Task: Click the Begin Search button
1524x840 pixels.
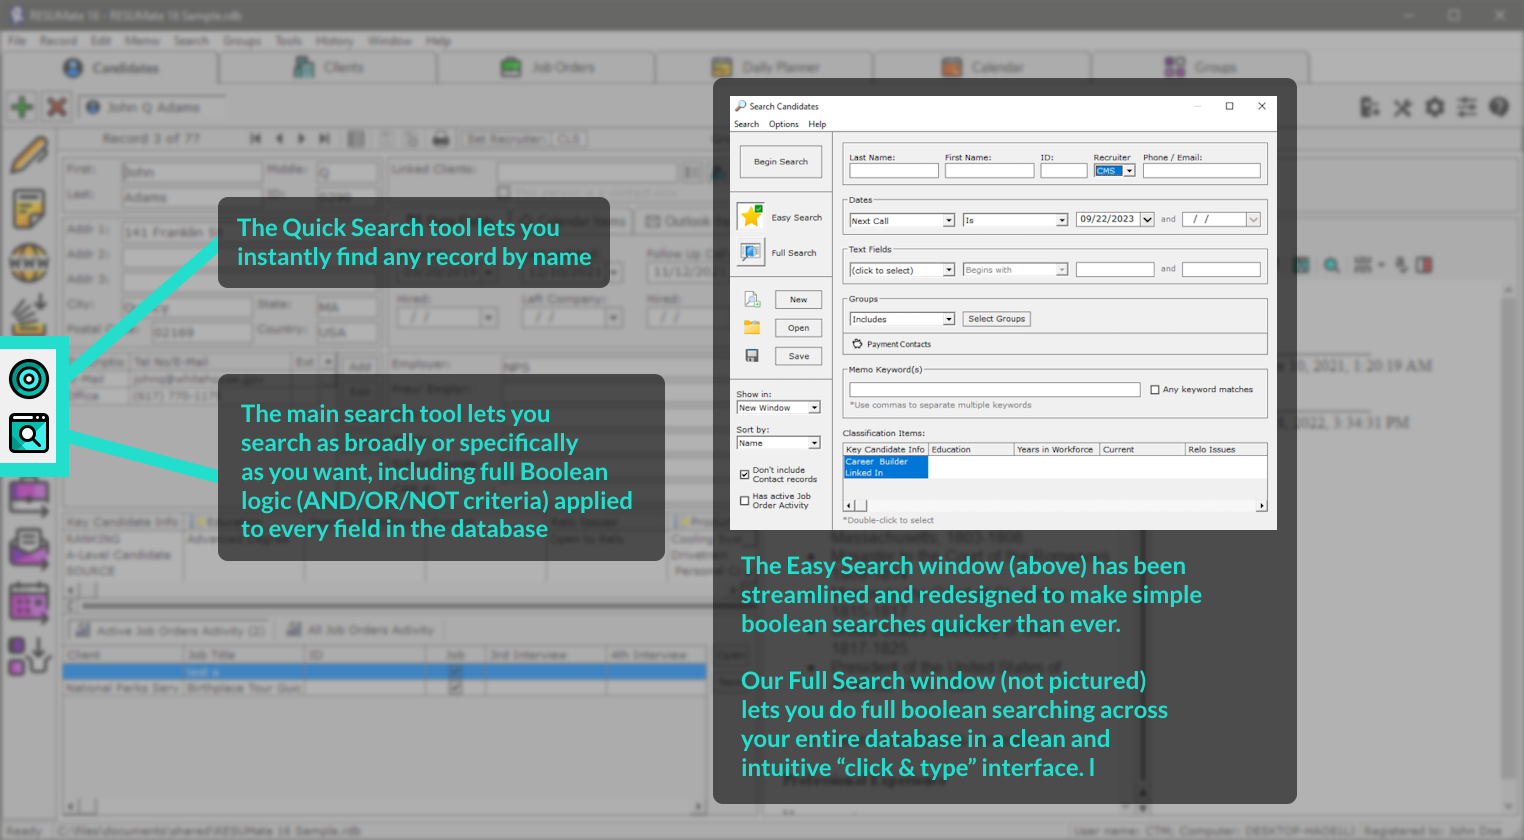Action: pos(781,161)
